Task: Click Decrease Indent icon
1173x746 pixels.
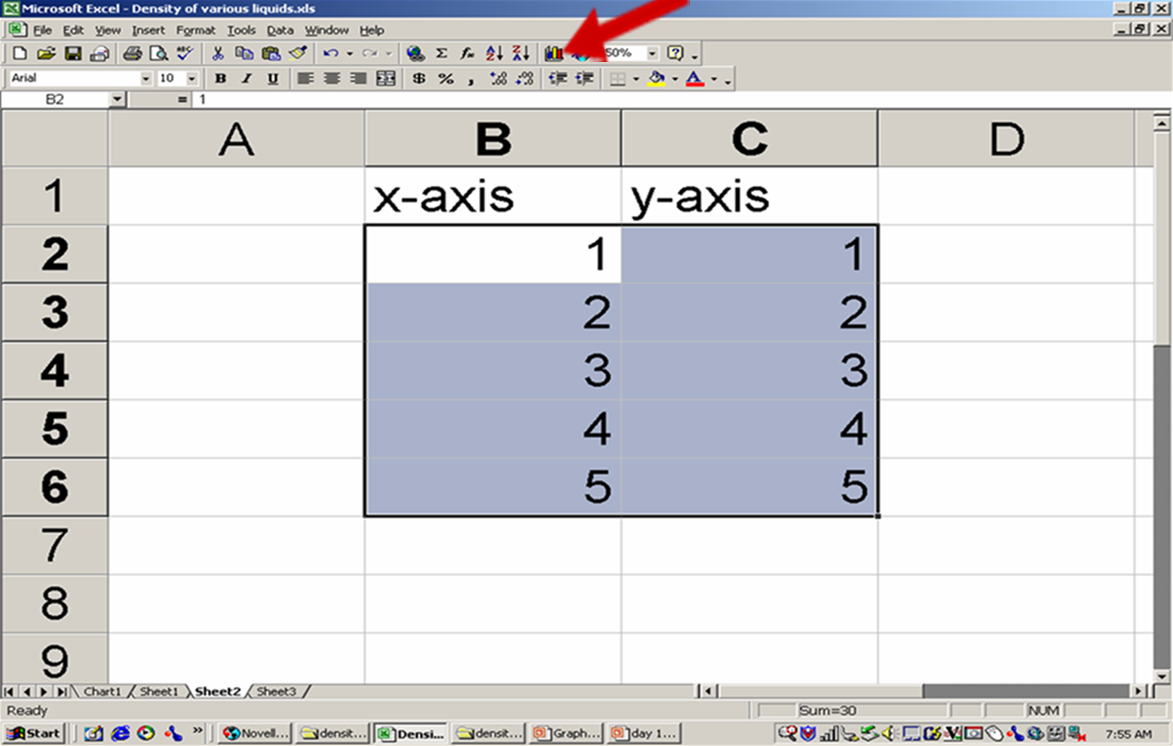Action: coord(558,78)
